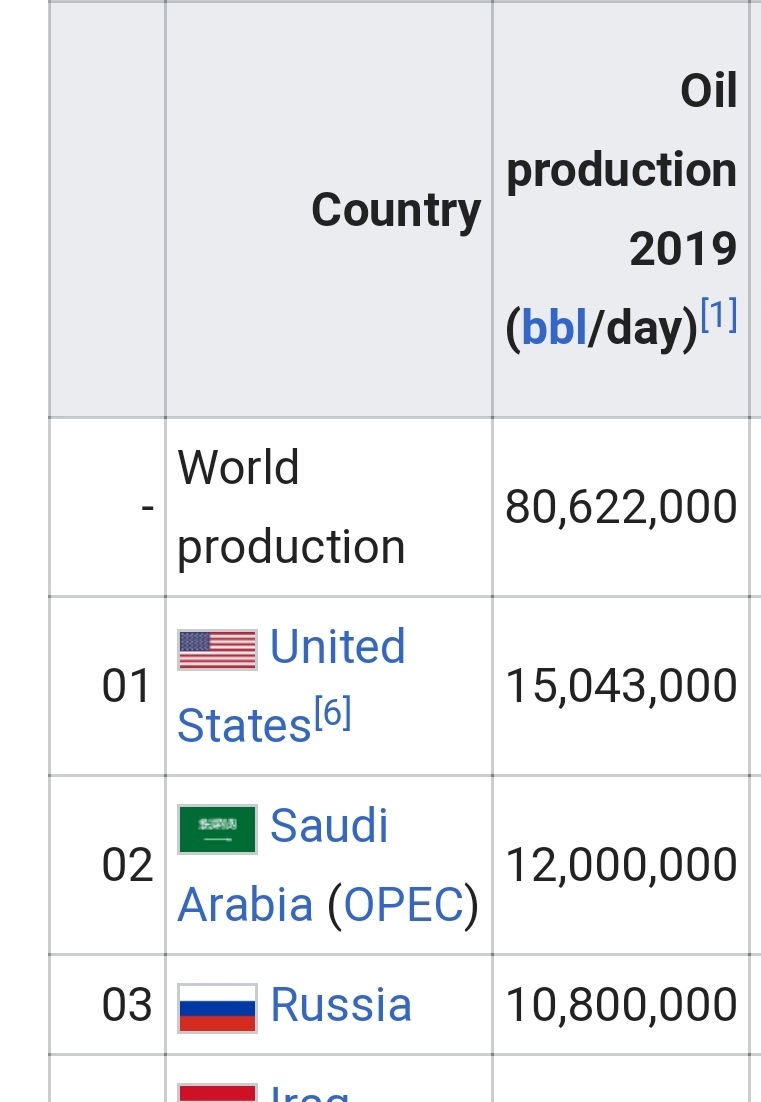Screen dimensions: 761x1102
Task: Select the 80,622,000 world total value
Action: (x=621, y=507)
